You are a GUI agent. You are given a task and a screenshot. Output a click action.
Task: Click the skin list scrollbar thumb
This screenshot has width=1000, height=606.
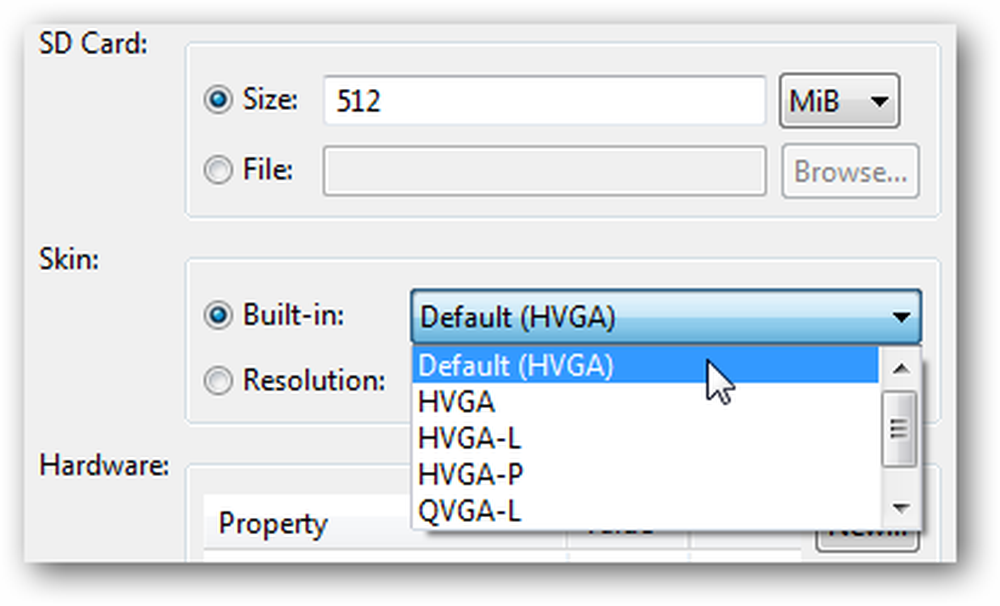point(899,428)
